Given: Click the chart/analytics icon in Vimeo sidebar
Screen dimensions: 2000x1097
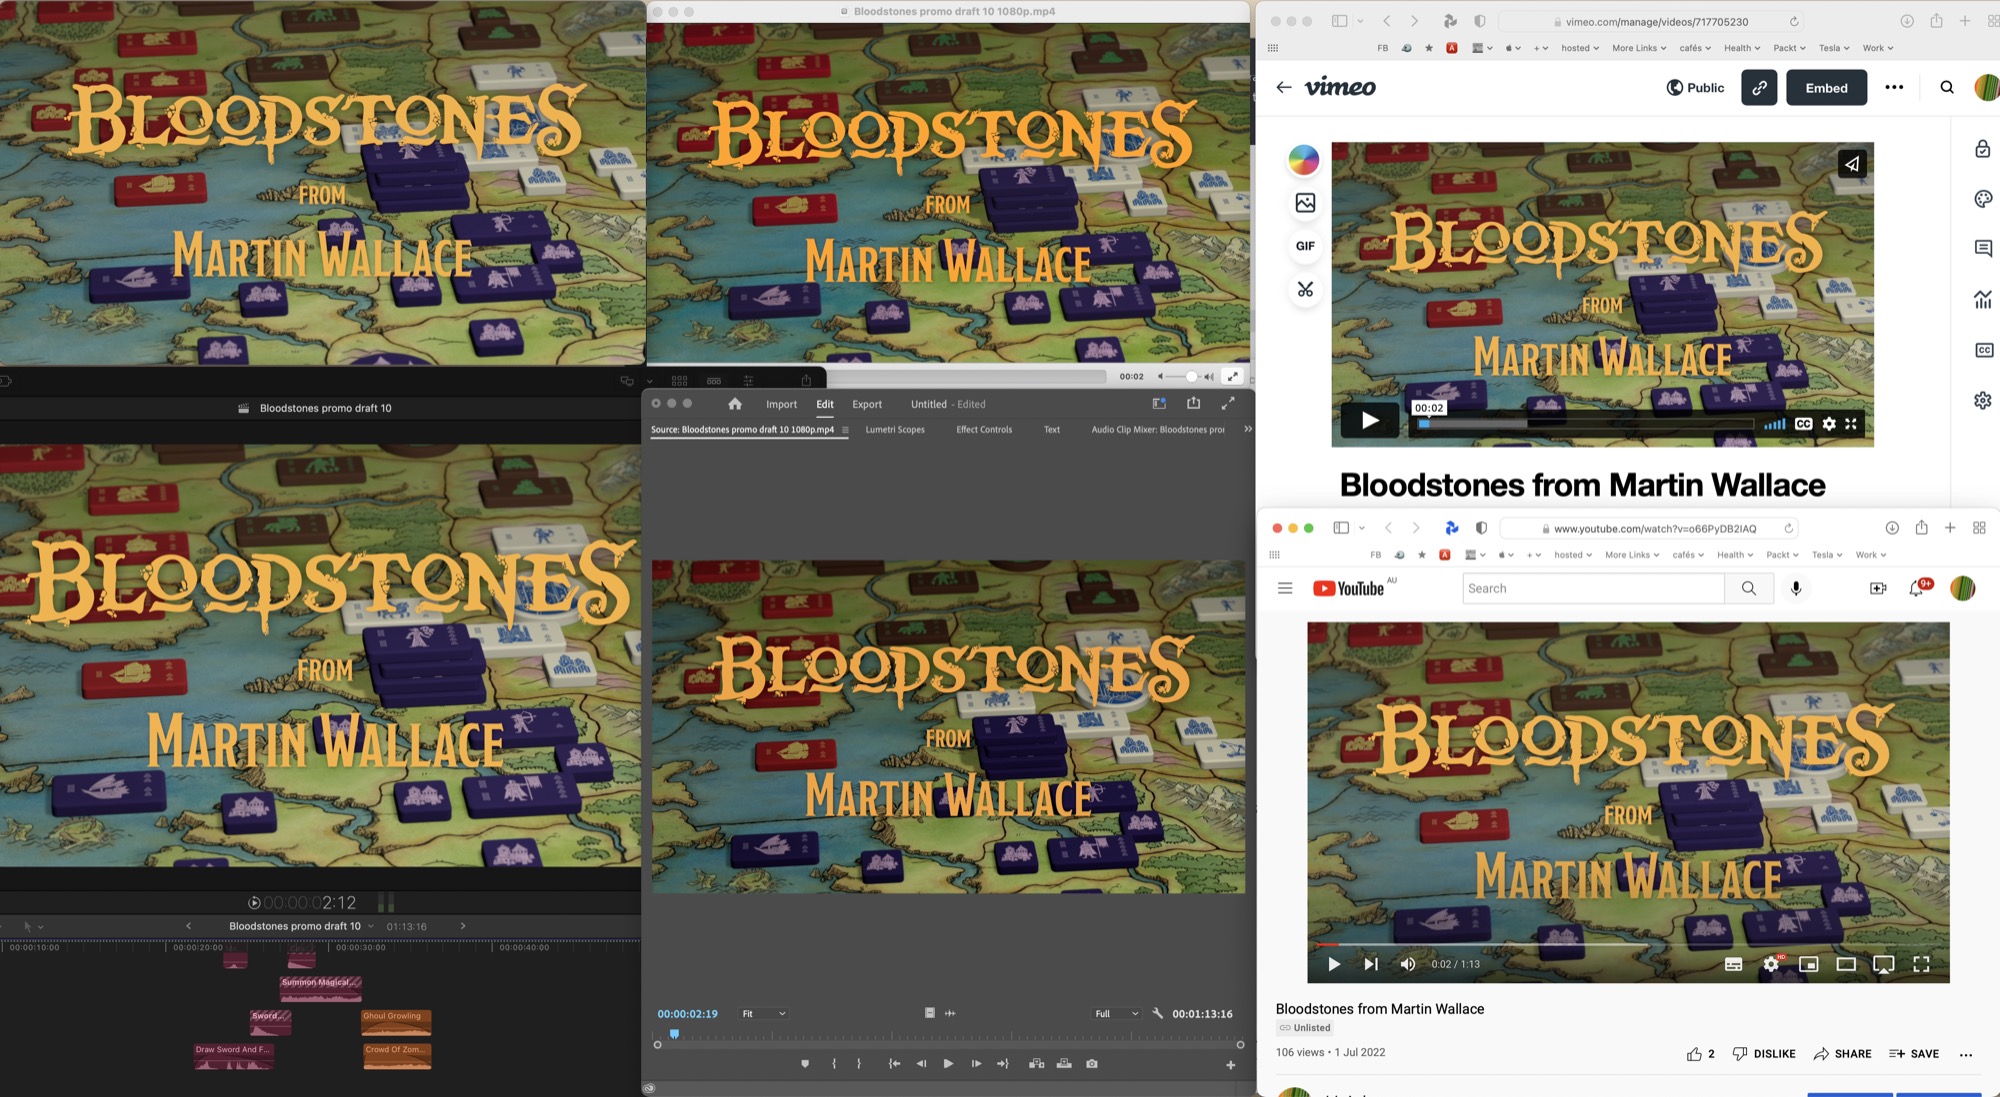Looking at the screenshot, I should 1981,300.
